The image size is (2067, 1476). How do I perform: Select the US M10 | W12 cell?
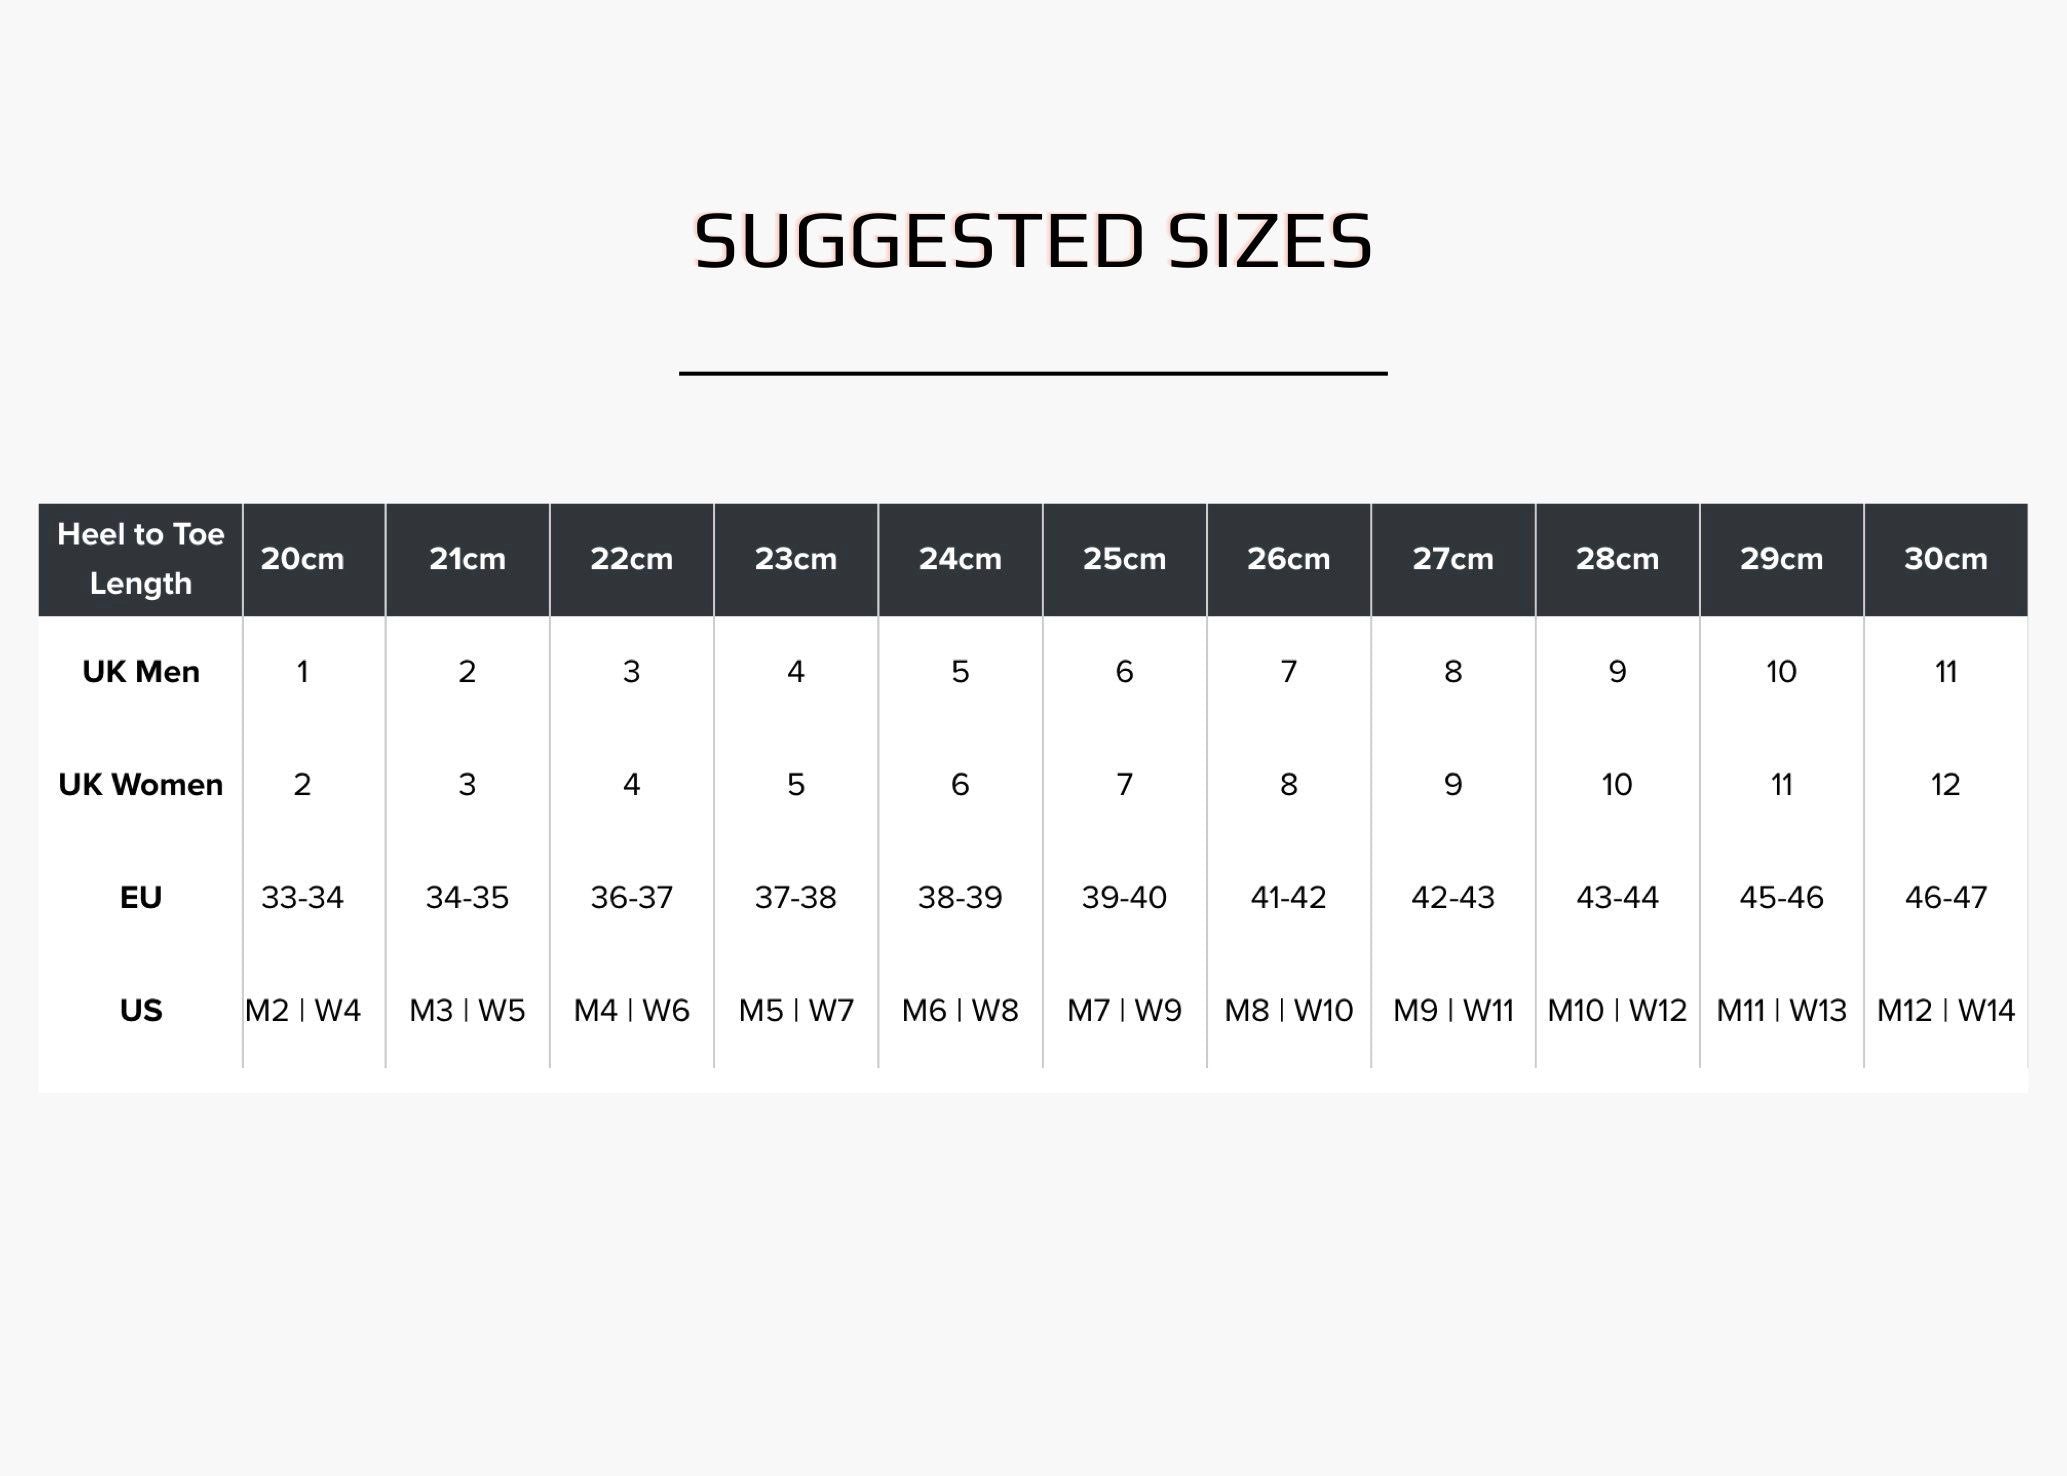(x=1617, y=1011)
